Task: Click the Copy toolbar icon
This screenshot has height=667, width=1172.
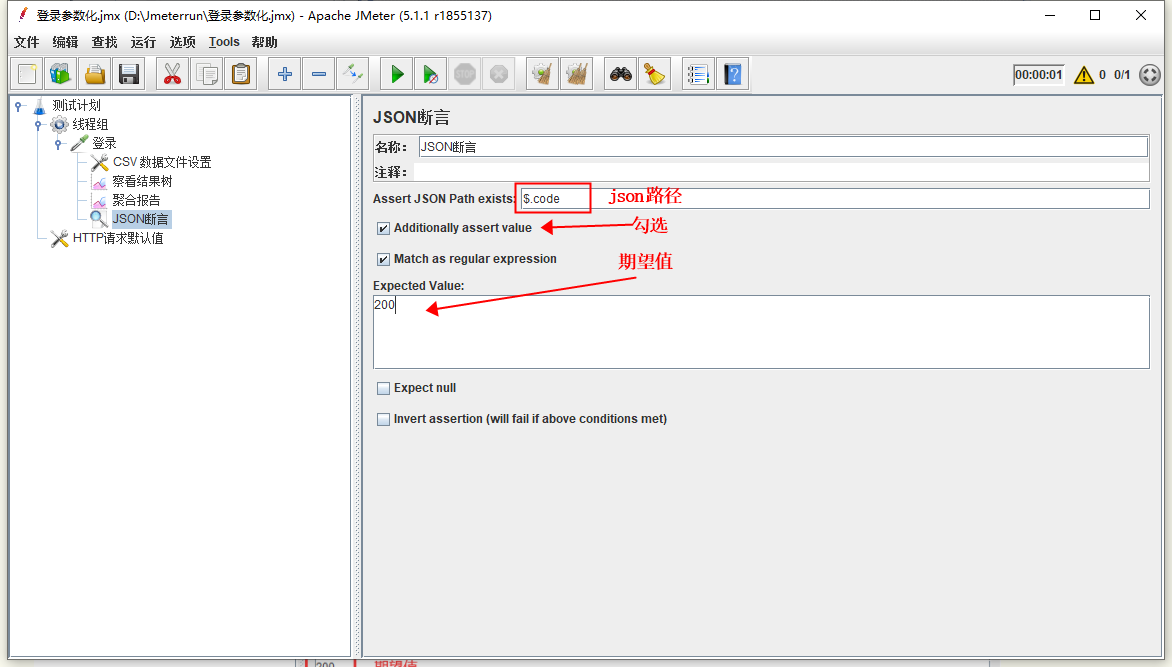Action: [x=207, y=74]
